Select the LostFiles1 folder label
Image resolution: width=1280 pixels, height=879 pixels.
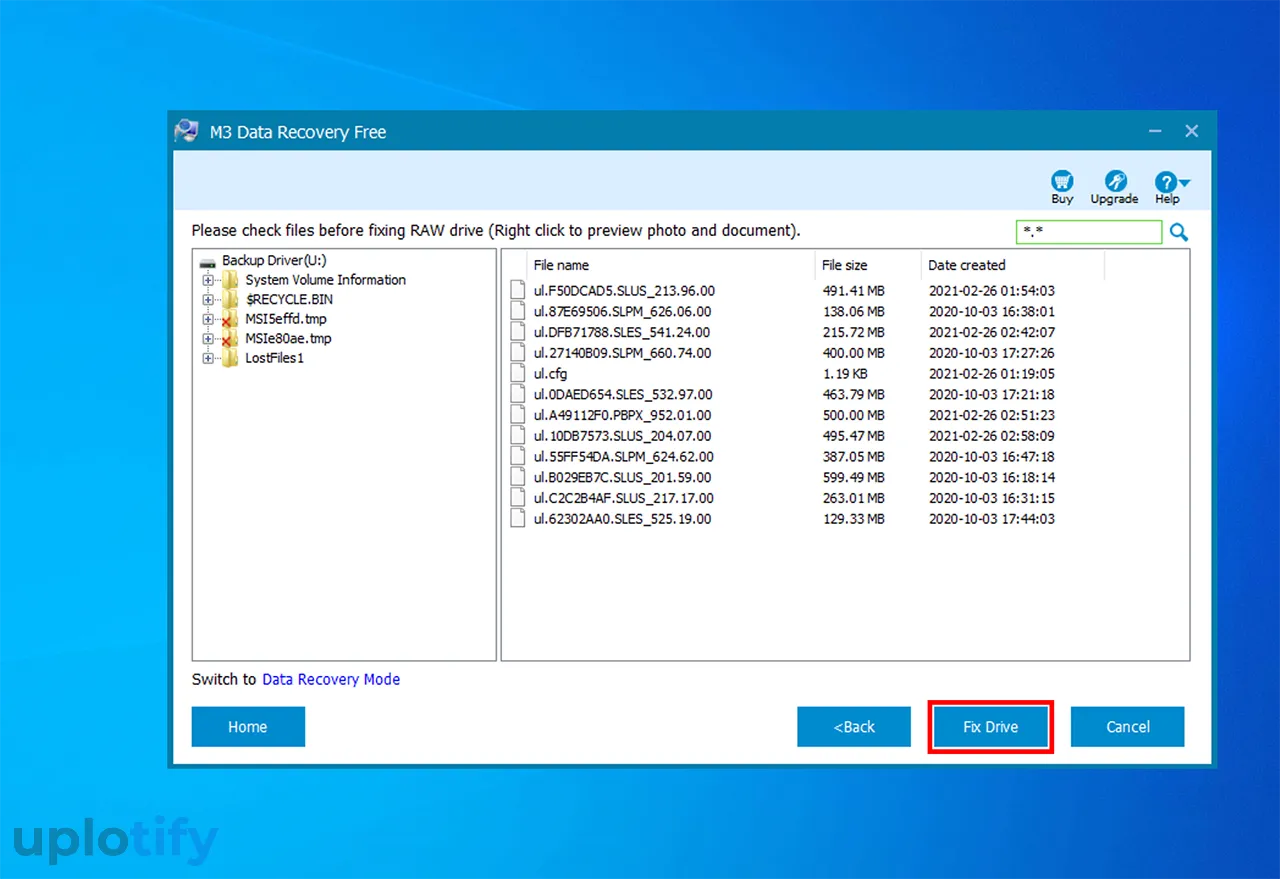point(274,358)
